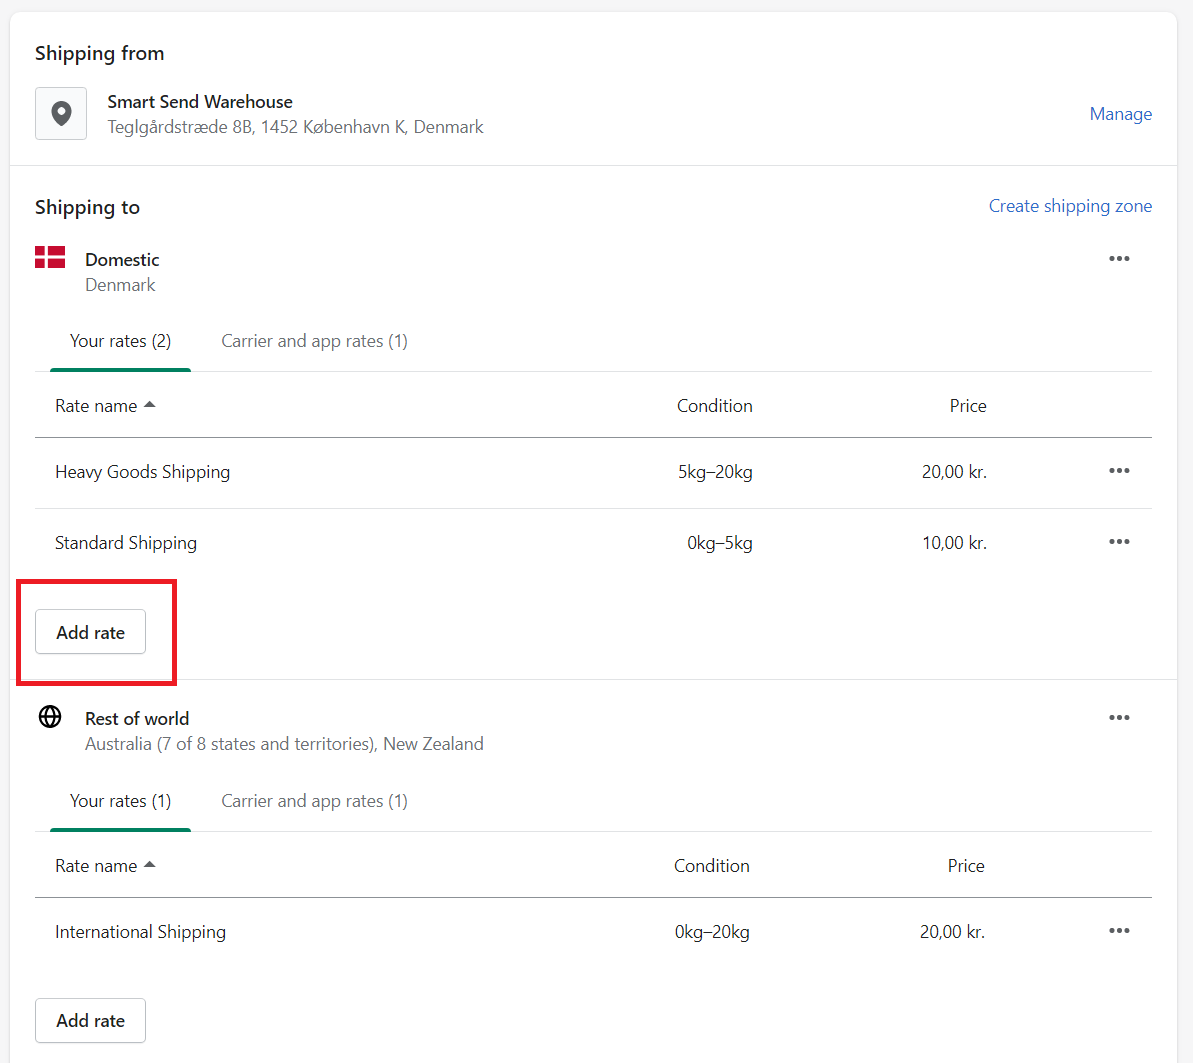This screenshot has height=1063, width=1193.
Task: Open the options menu for the Rest of world zone
Action: point(1119,717)
